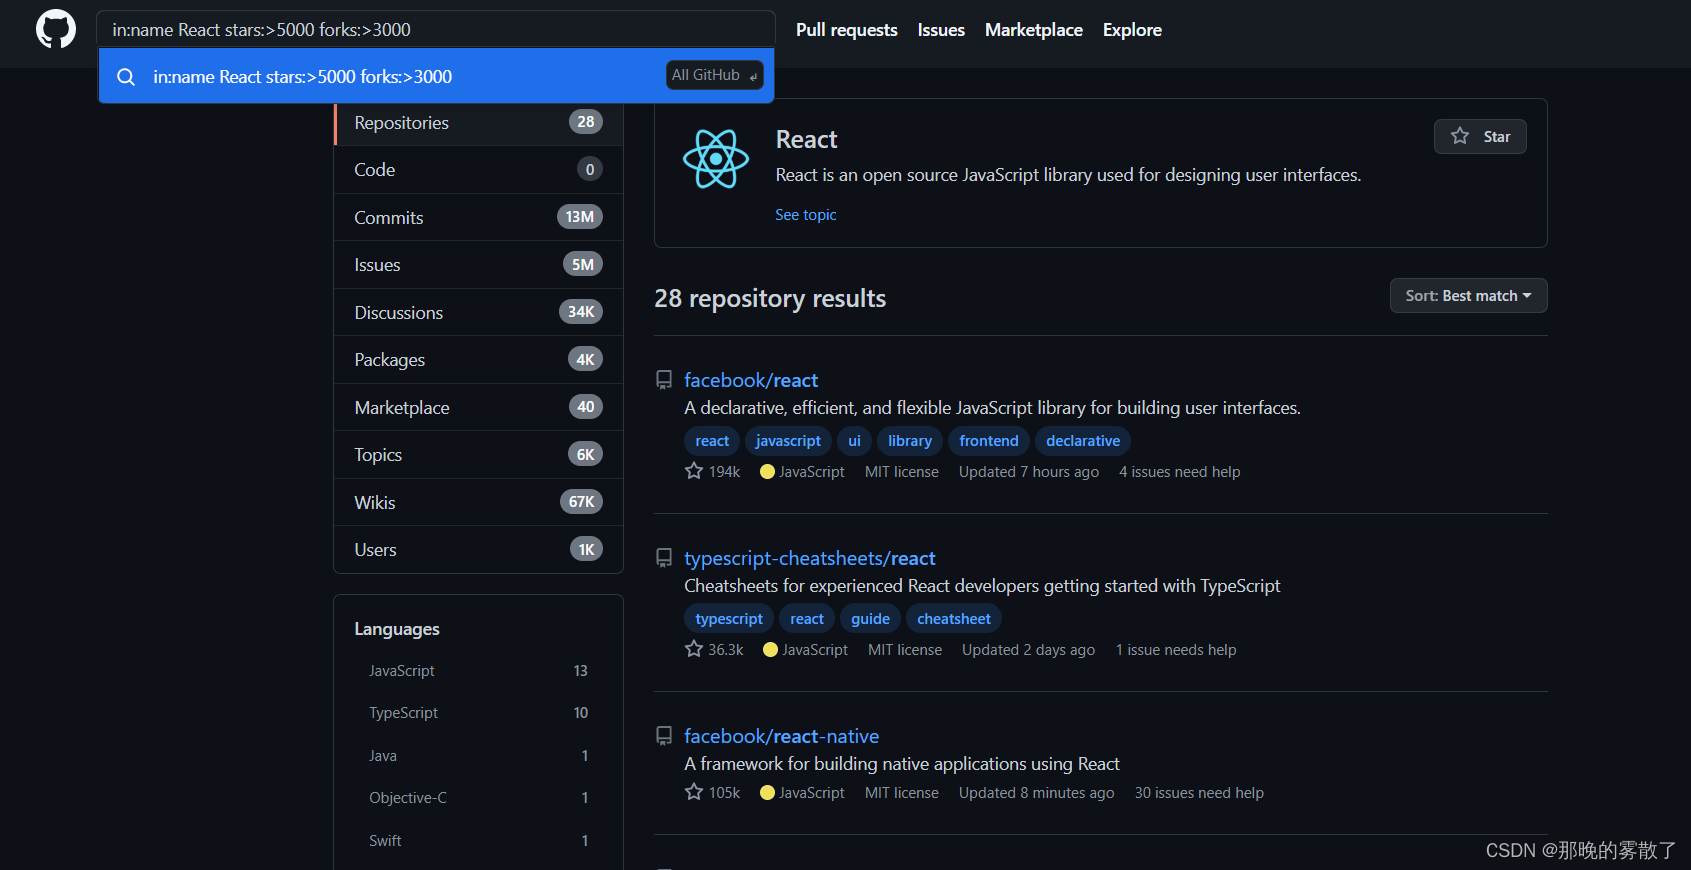Select the Packages results filter
Image resolution: width=1691 pixels, height=870 pixels.
479,360
